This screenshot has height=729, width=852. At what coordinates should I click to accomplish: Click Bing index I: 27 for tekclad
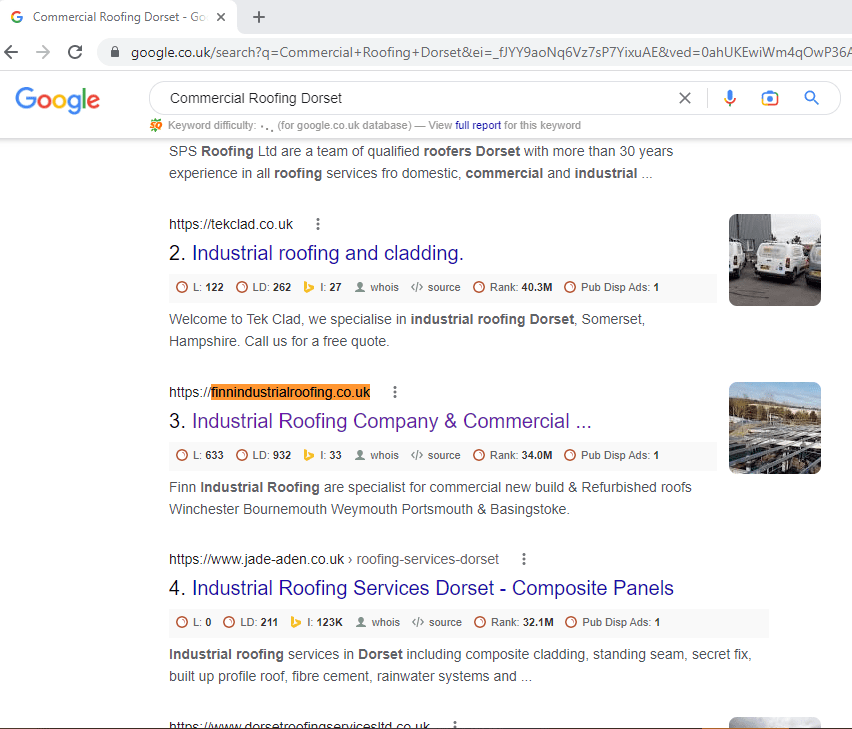(x=322, y=287)
